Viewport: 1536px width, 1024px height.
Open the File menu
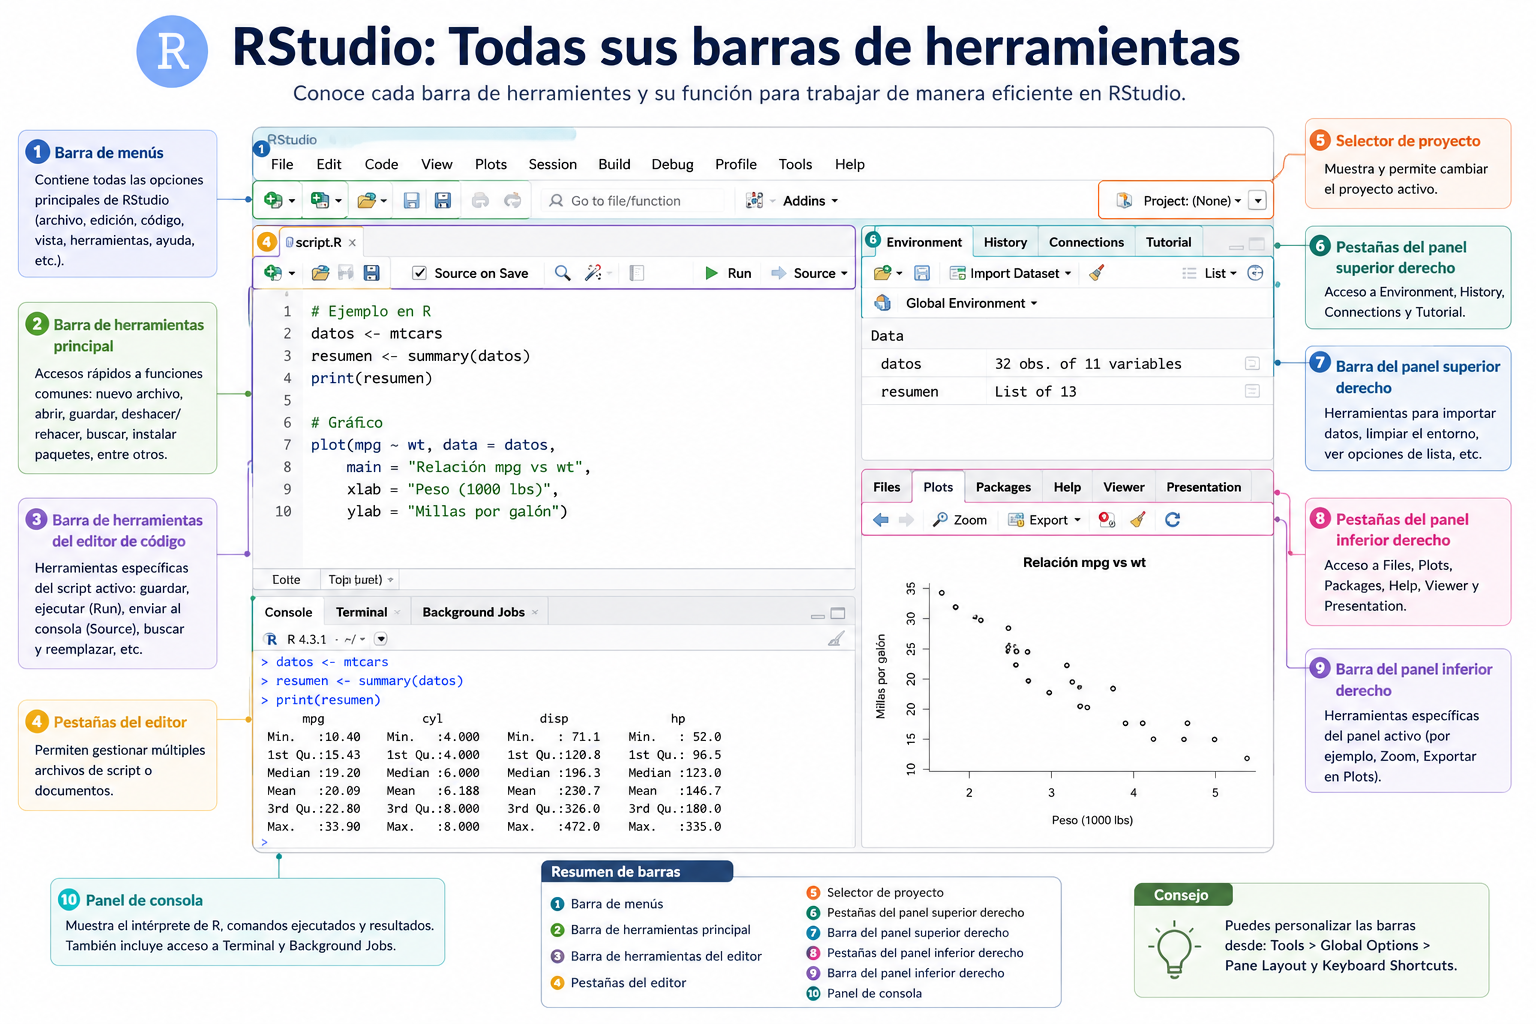click(x=282, y=164)
